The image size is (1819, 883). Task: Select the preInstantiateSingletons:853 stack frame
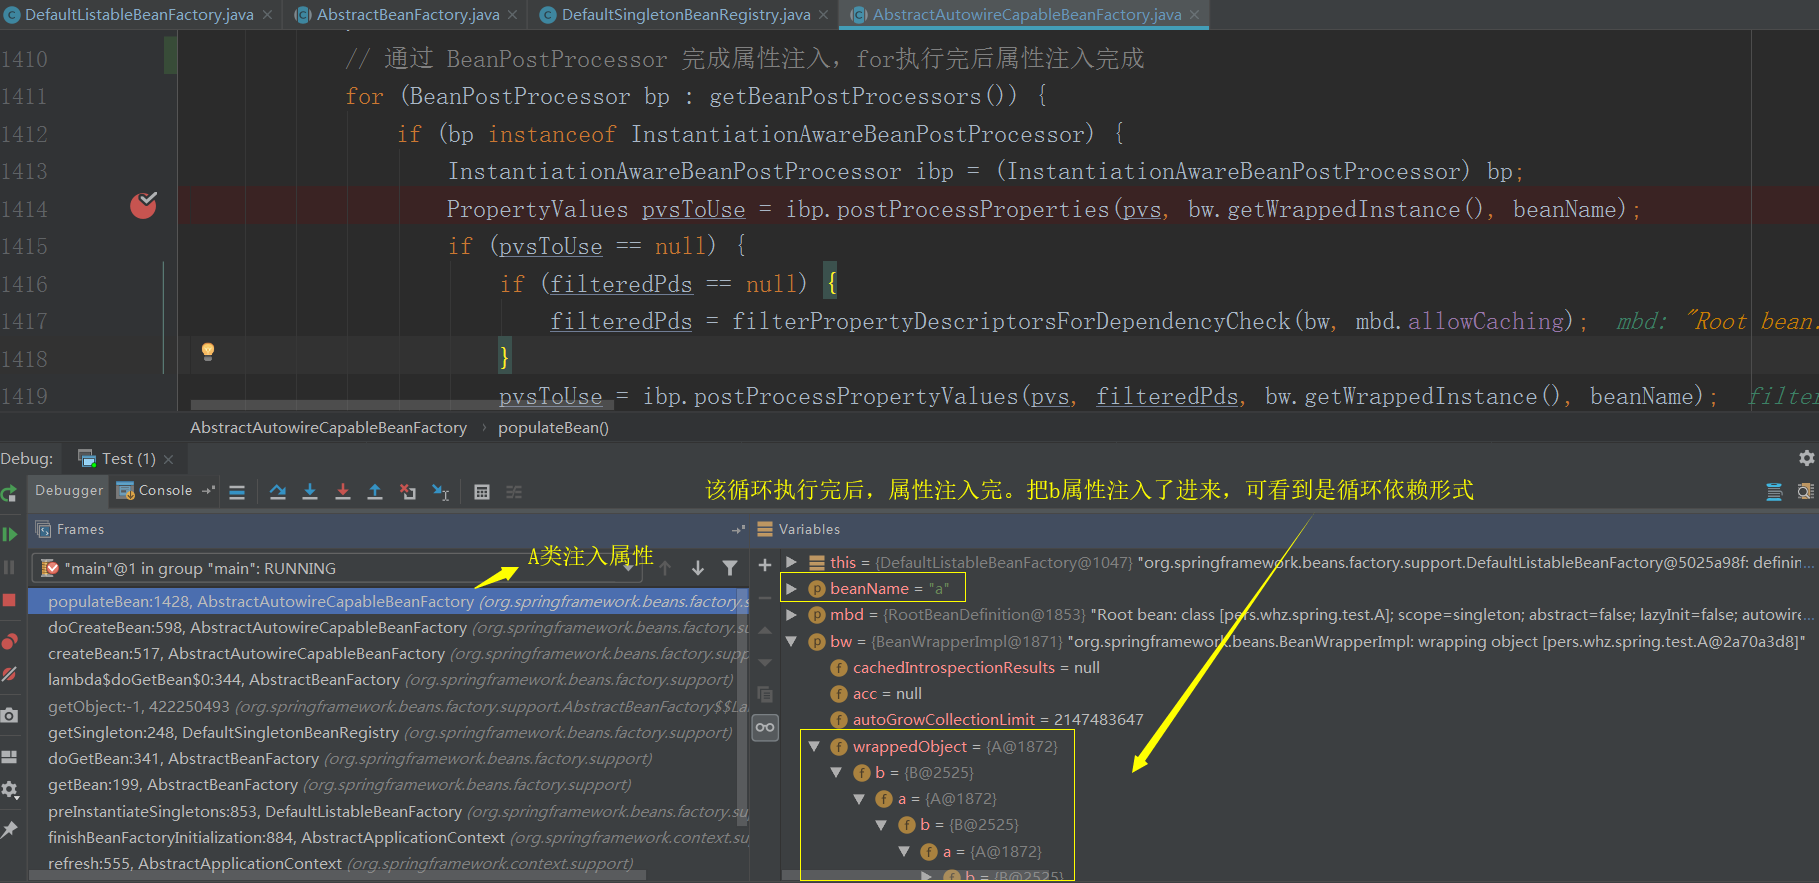tap(388, 811)
